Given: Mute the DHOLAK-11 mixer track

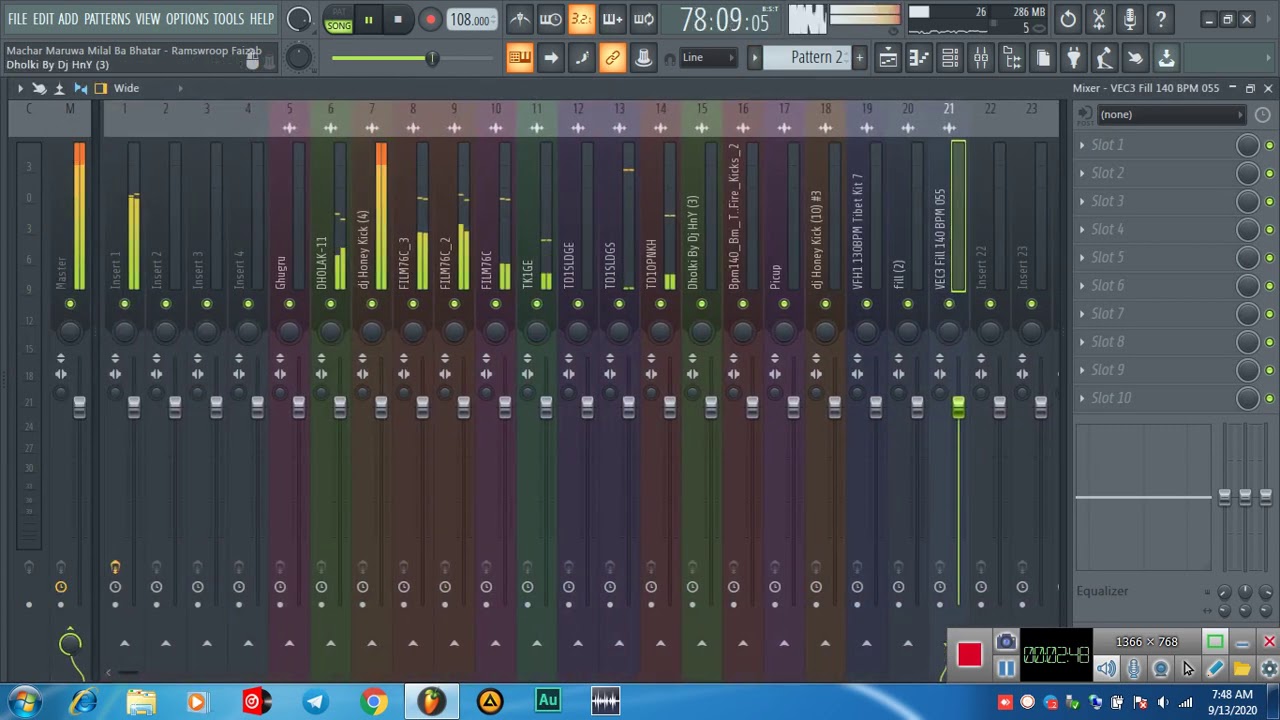Looking at the screenshot, I should (x=331, y=304).
